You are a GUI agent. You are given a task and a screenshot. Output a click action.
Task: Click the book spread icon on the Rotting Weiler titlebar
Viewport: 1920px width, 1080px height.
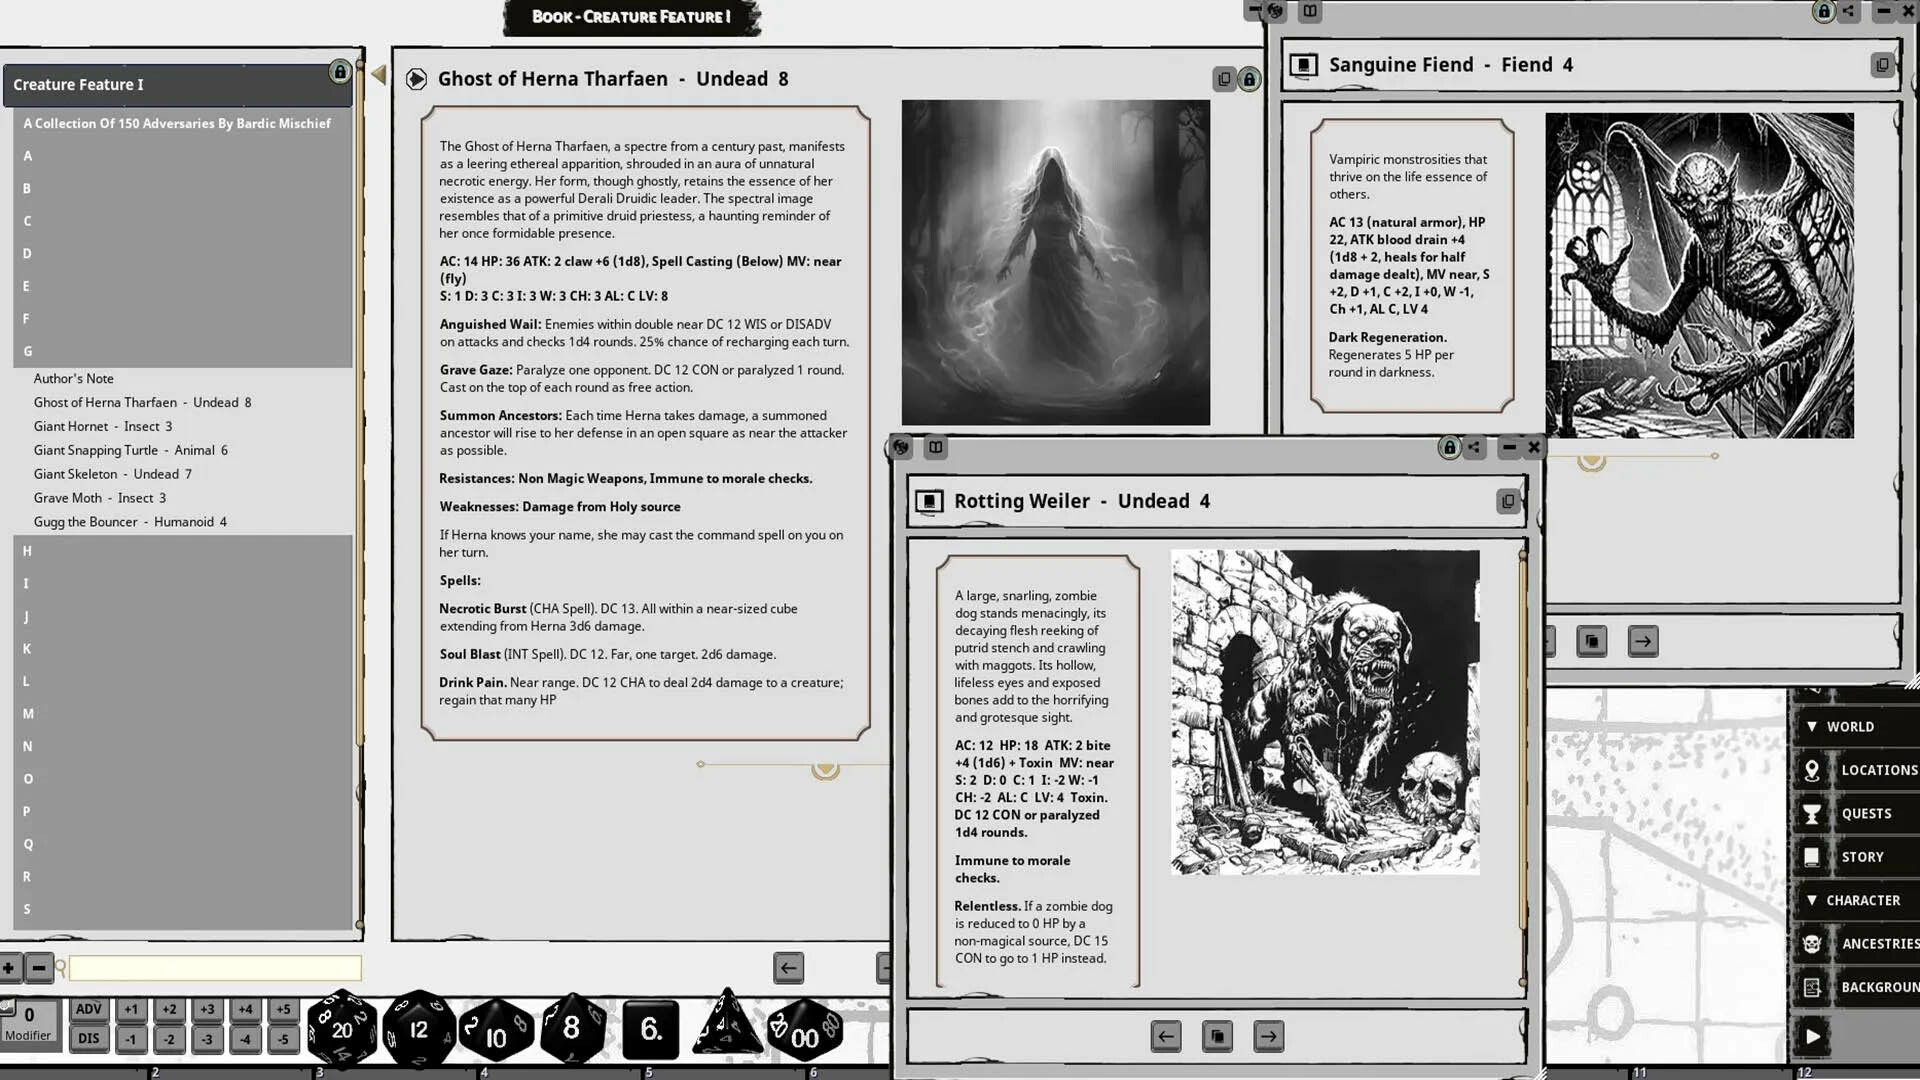935,448
